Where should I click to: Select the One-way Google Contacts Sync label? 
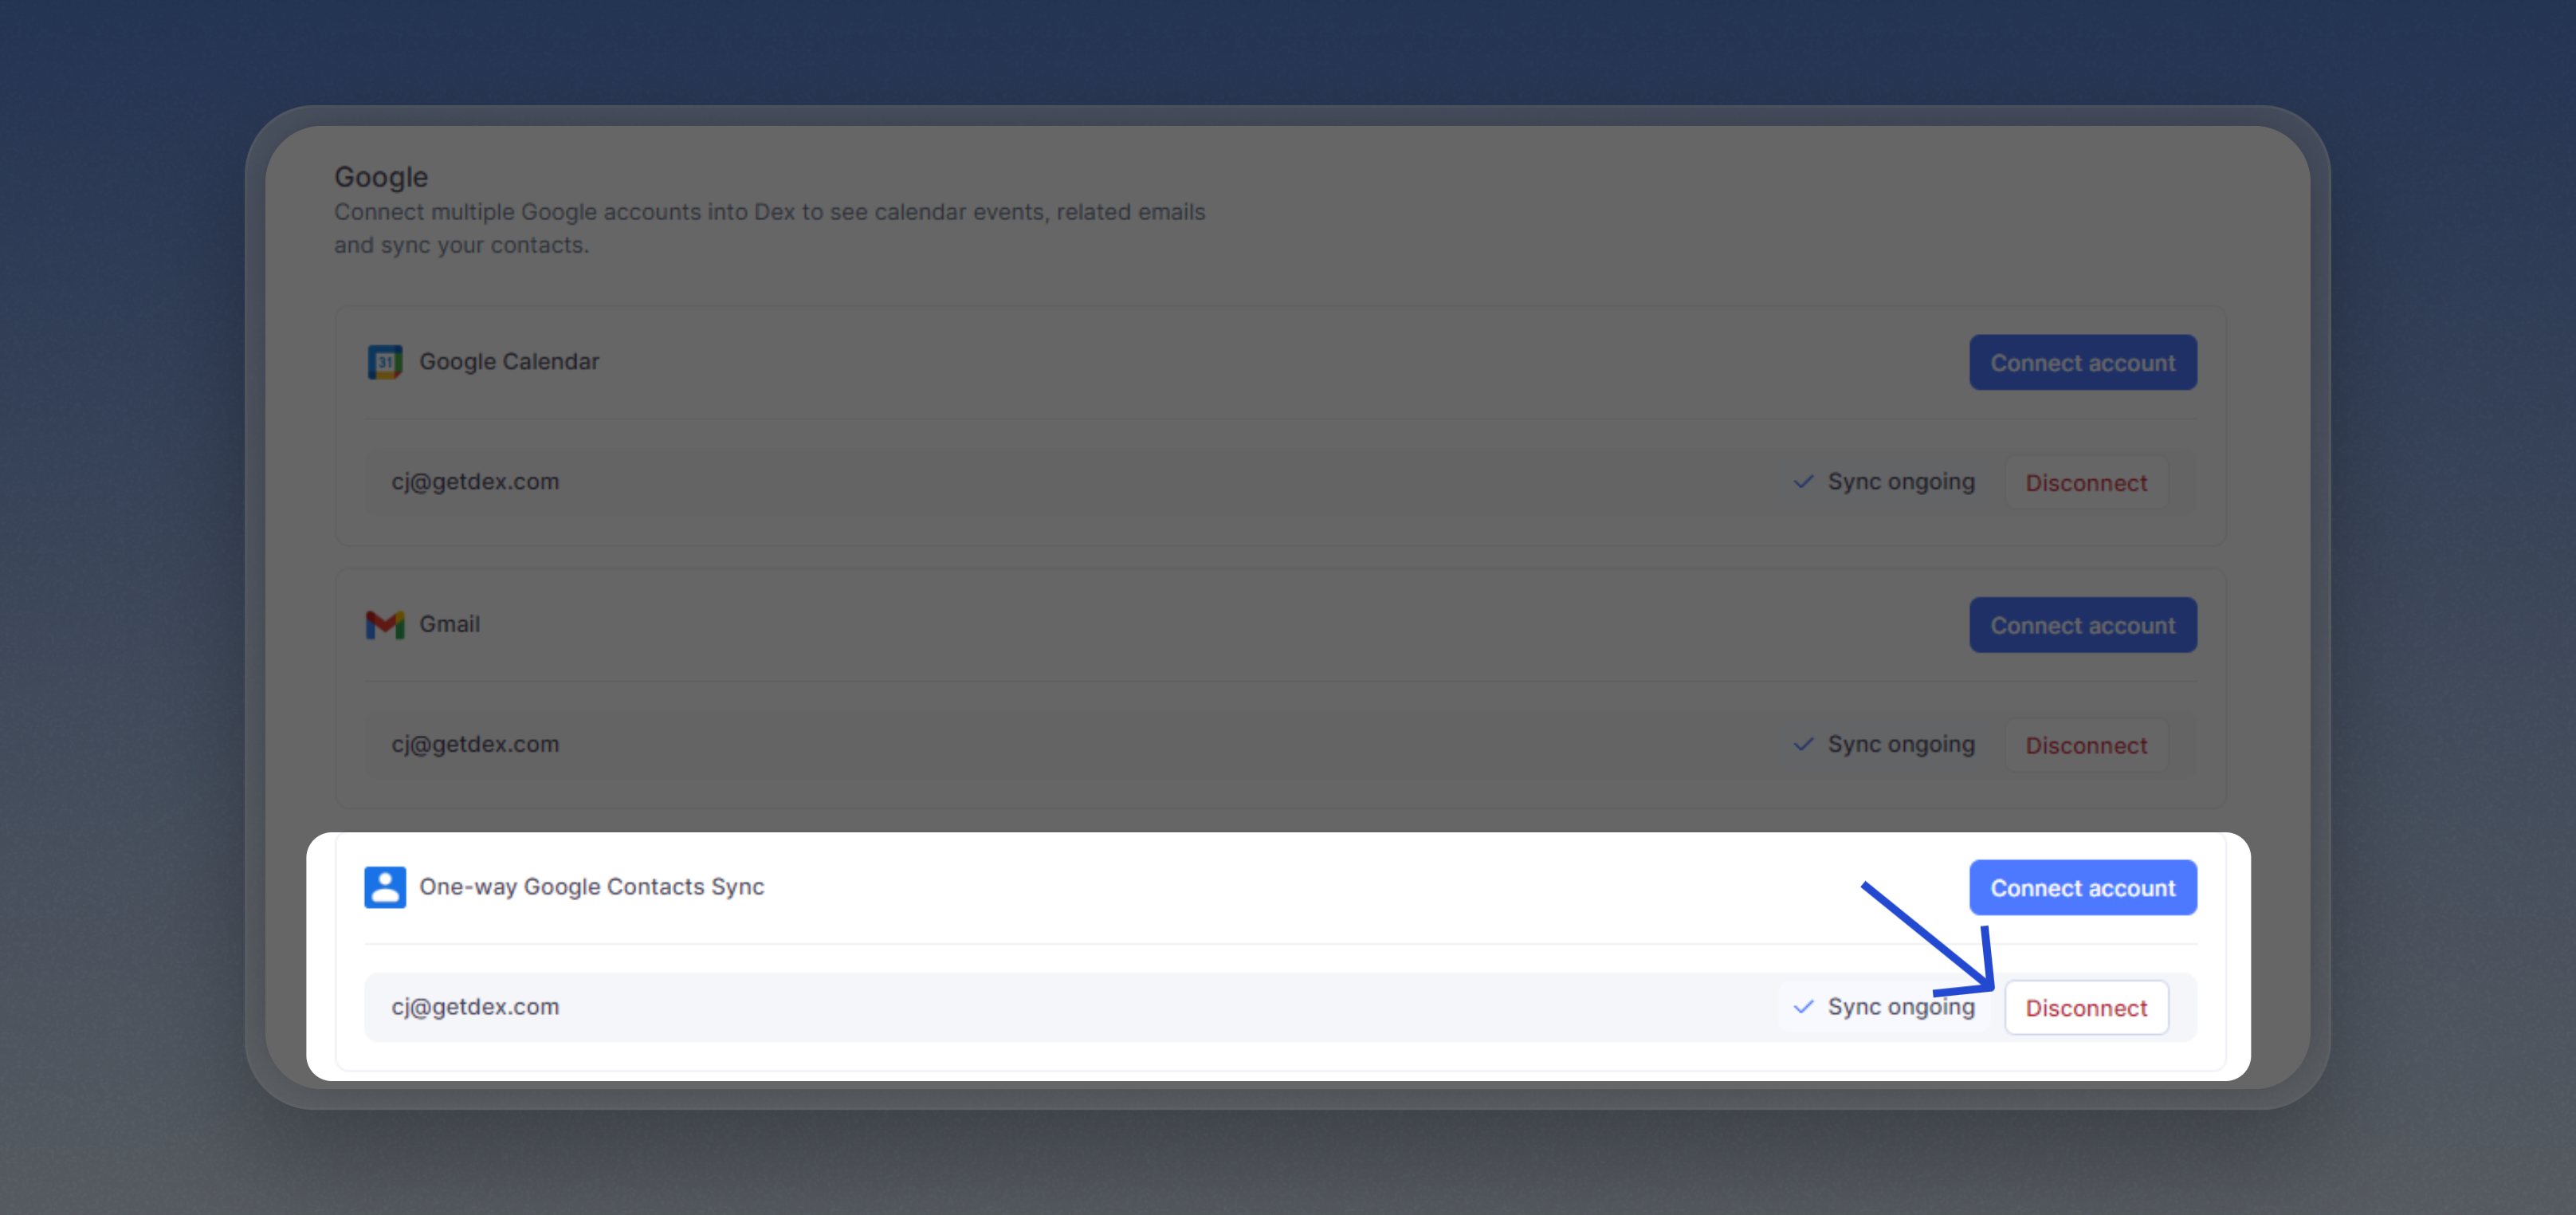point(592,887)
